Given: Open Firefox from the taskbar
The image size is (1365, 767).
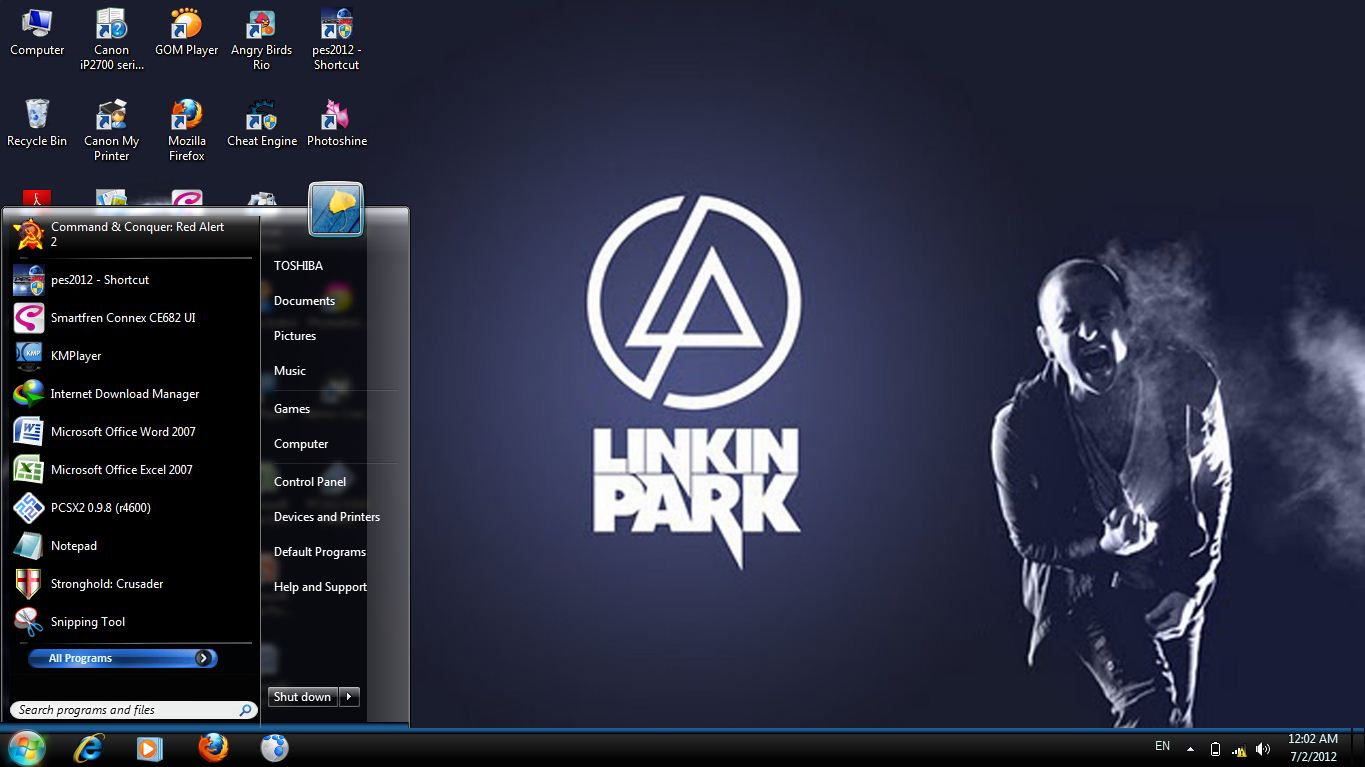Looking at the screenshot, I should pyautogui.click(x=212, y=748).
